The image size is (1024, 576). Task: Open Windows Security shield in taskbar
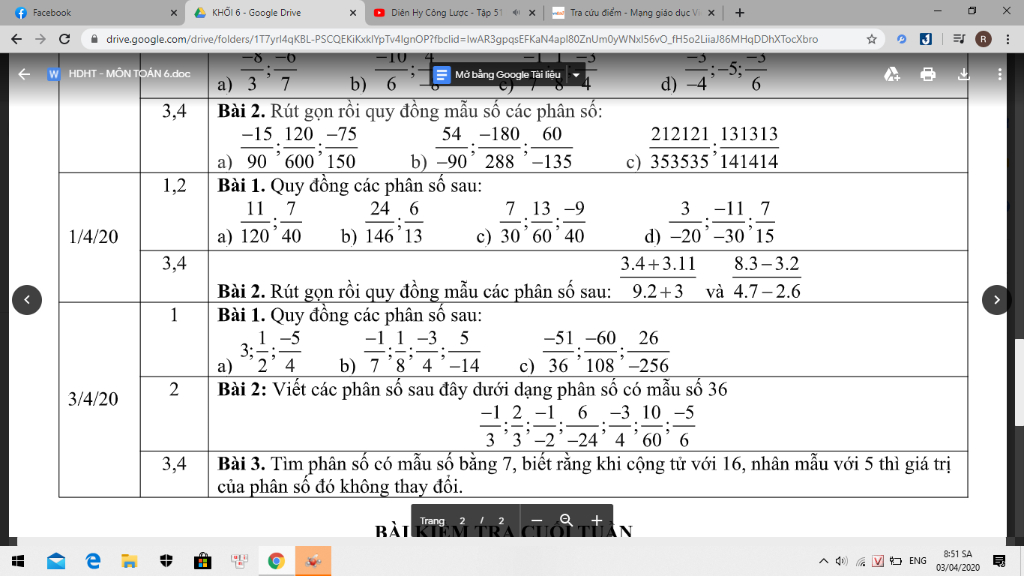(x=166, y=561)
